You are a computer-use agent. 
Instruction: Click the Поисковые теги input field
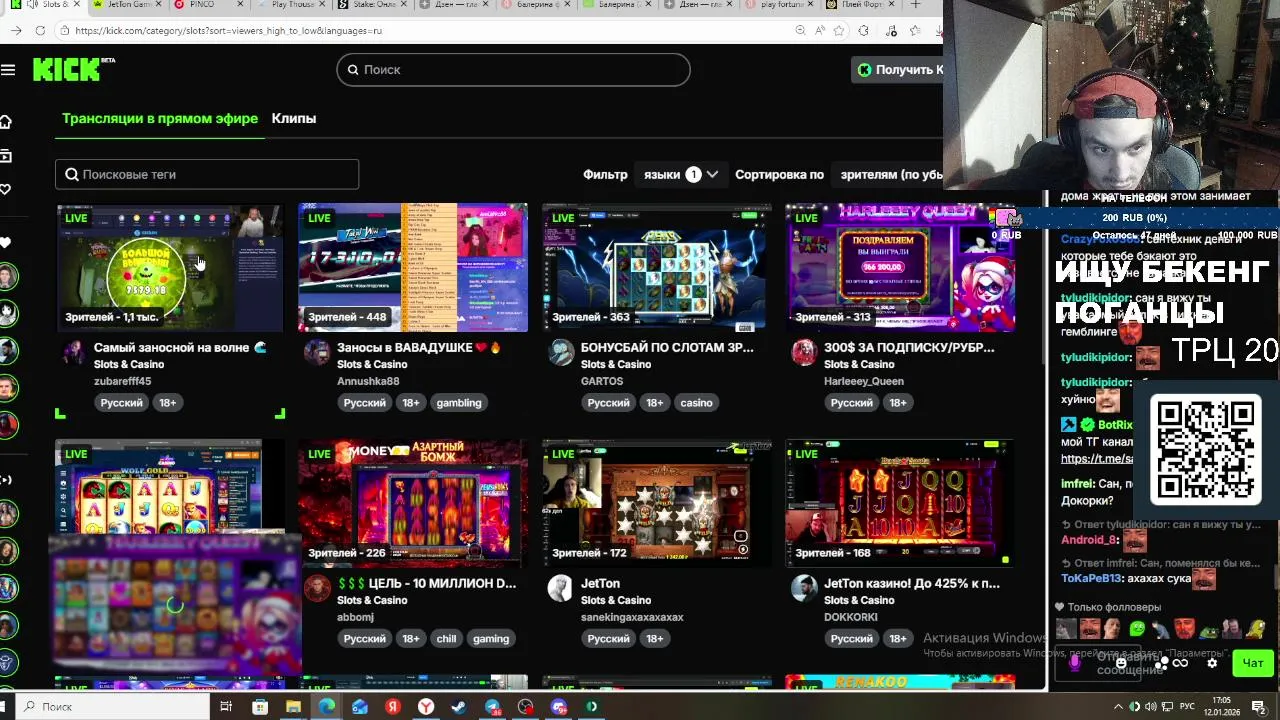tap(207, 174)
